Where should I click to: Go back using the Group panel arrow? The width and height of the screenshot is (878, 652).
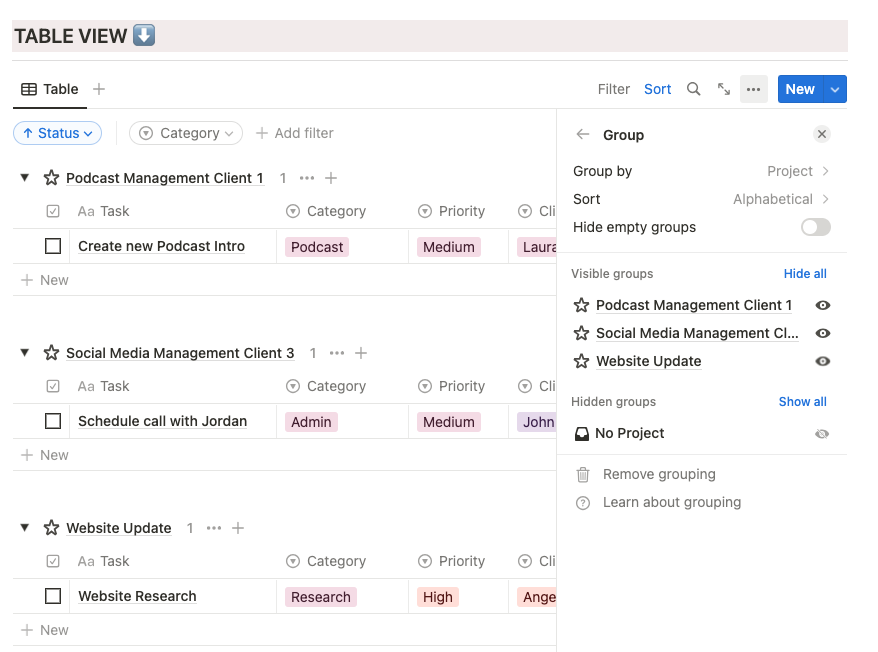[x=583, y=135]
